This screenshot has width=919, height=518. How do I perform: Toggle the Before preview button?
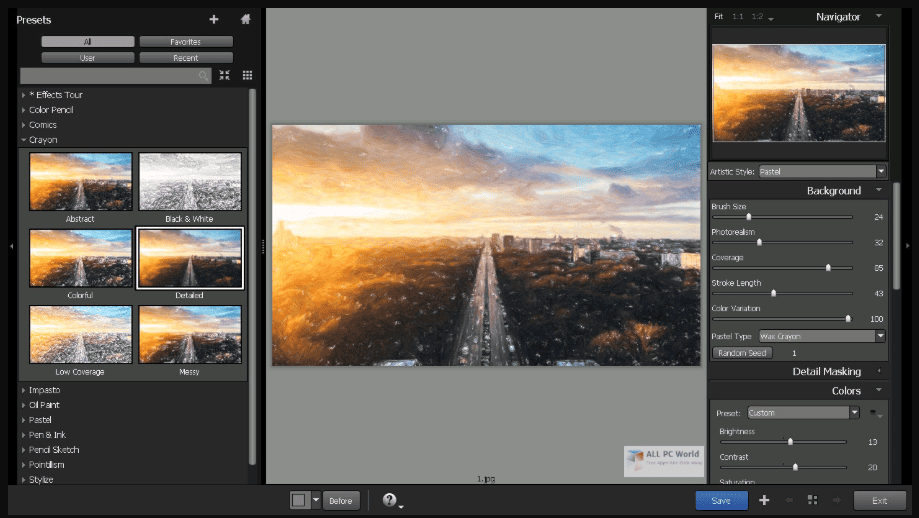(341, 500)
